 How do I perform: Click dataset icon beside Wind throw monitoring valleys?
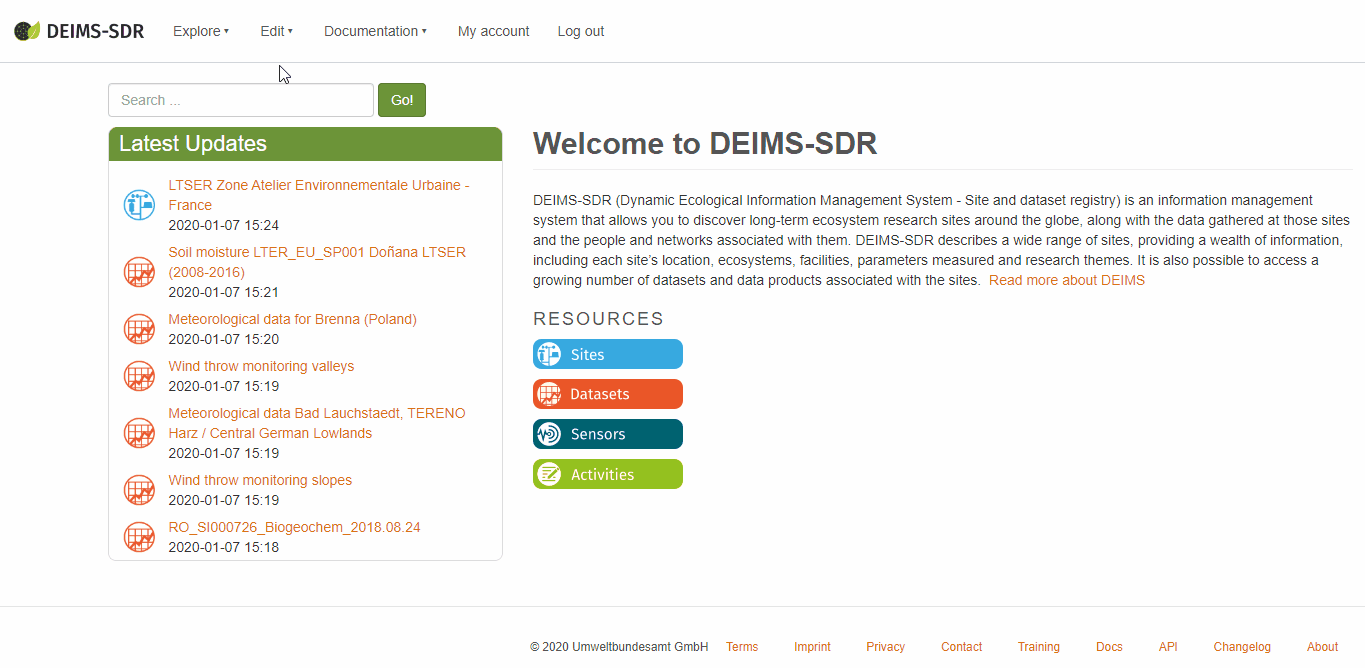pyautogui.click(x=139, y=376)
